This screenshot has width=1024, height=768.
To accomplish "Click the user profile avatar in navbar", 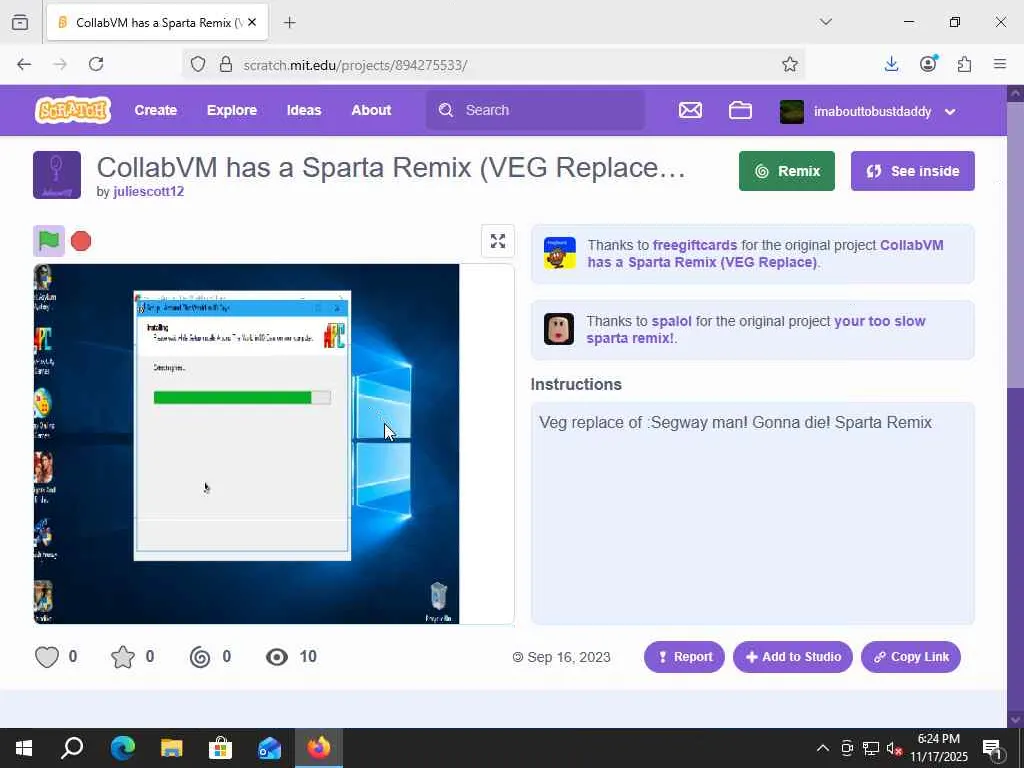I will pos(792,112).
